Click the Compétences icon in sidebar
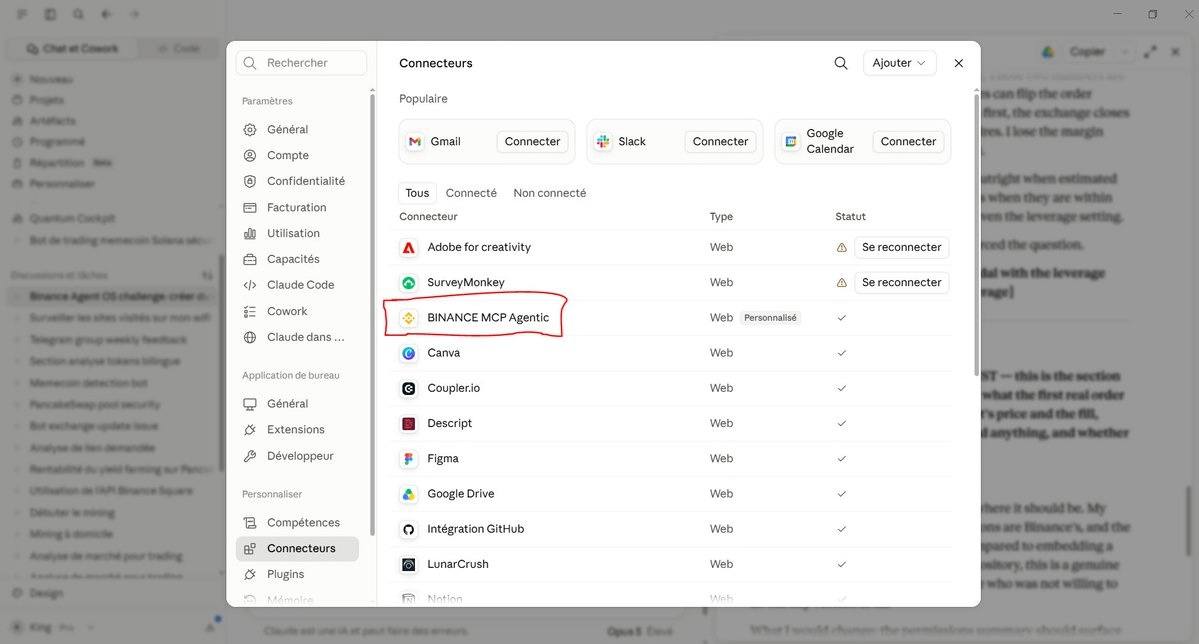 click(x=250, y=522)
